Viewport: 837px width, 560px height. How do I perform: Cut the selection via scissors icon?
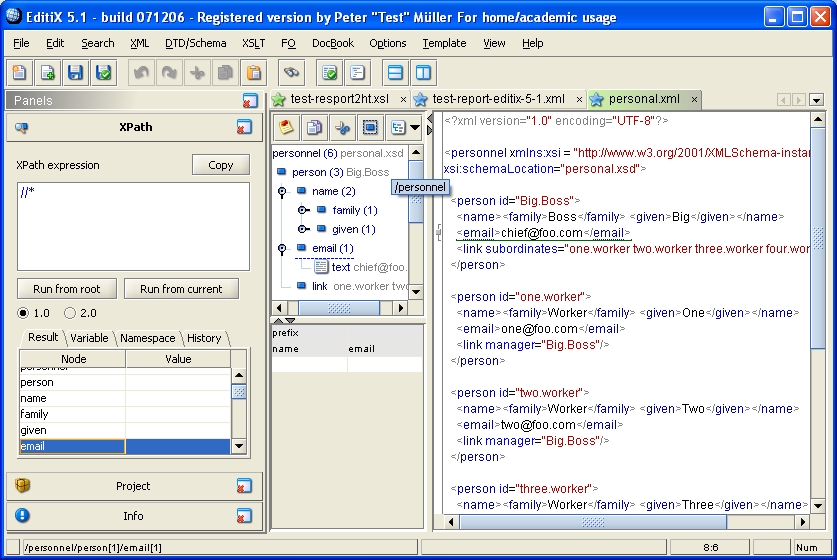(198, 73)
